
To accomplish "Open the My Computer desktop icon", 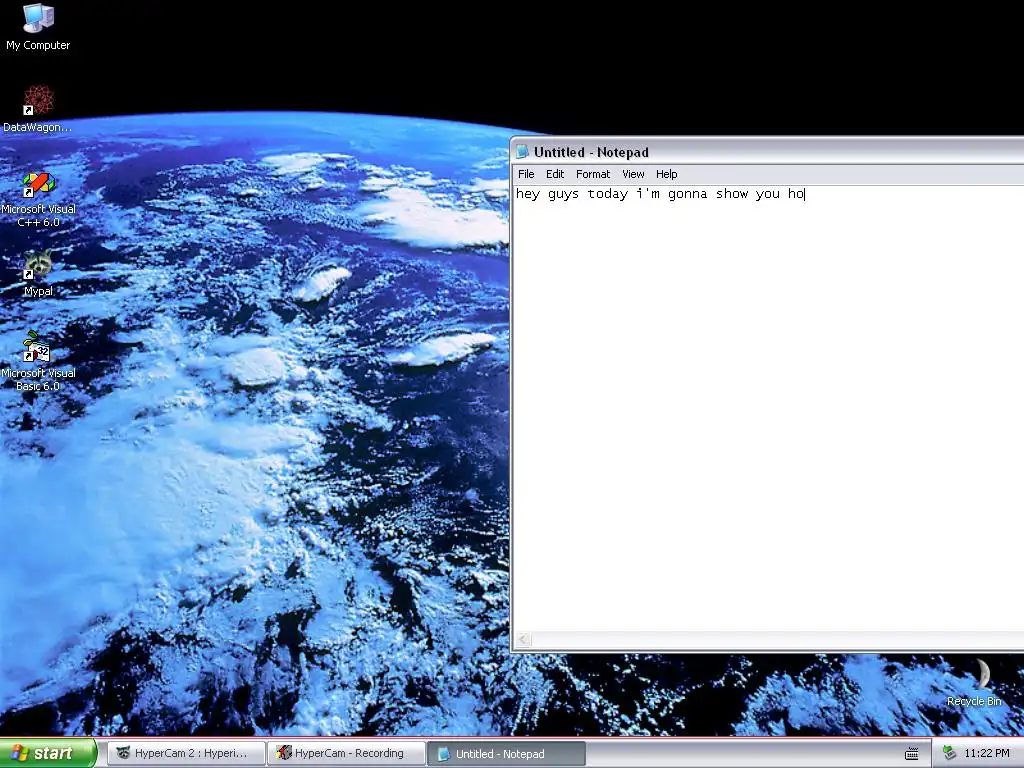I will coord(38,26).
